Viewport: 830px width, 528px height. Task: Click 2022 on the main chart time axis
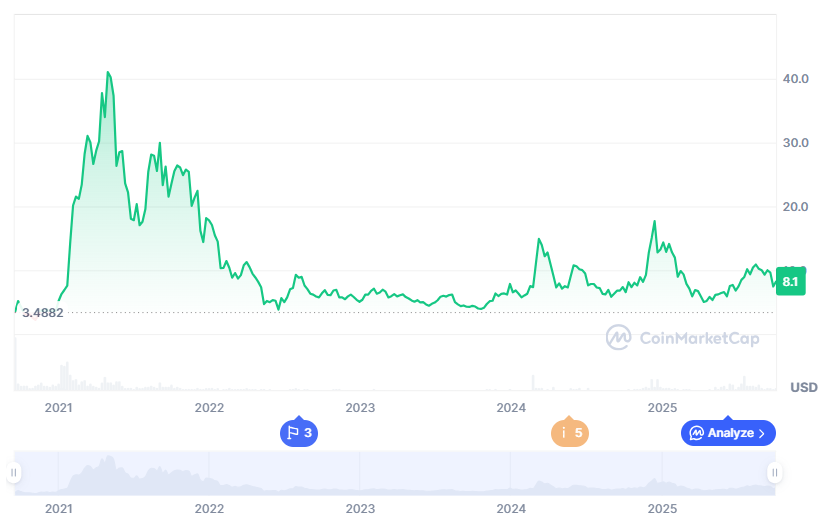[209, 408]
